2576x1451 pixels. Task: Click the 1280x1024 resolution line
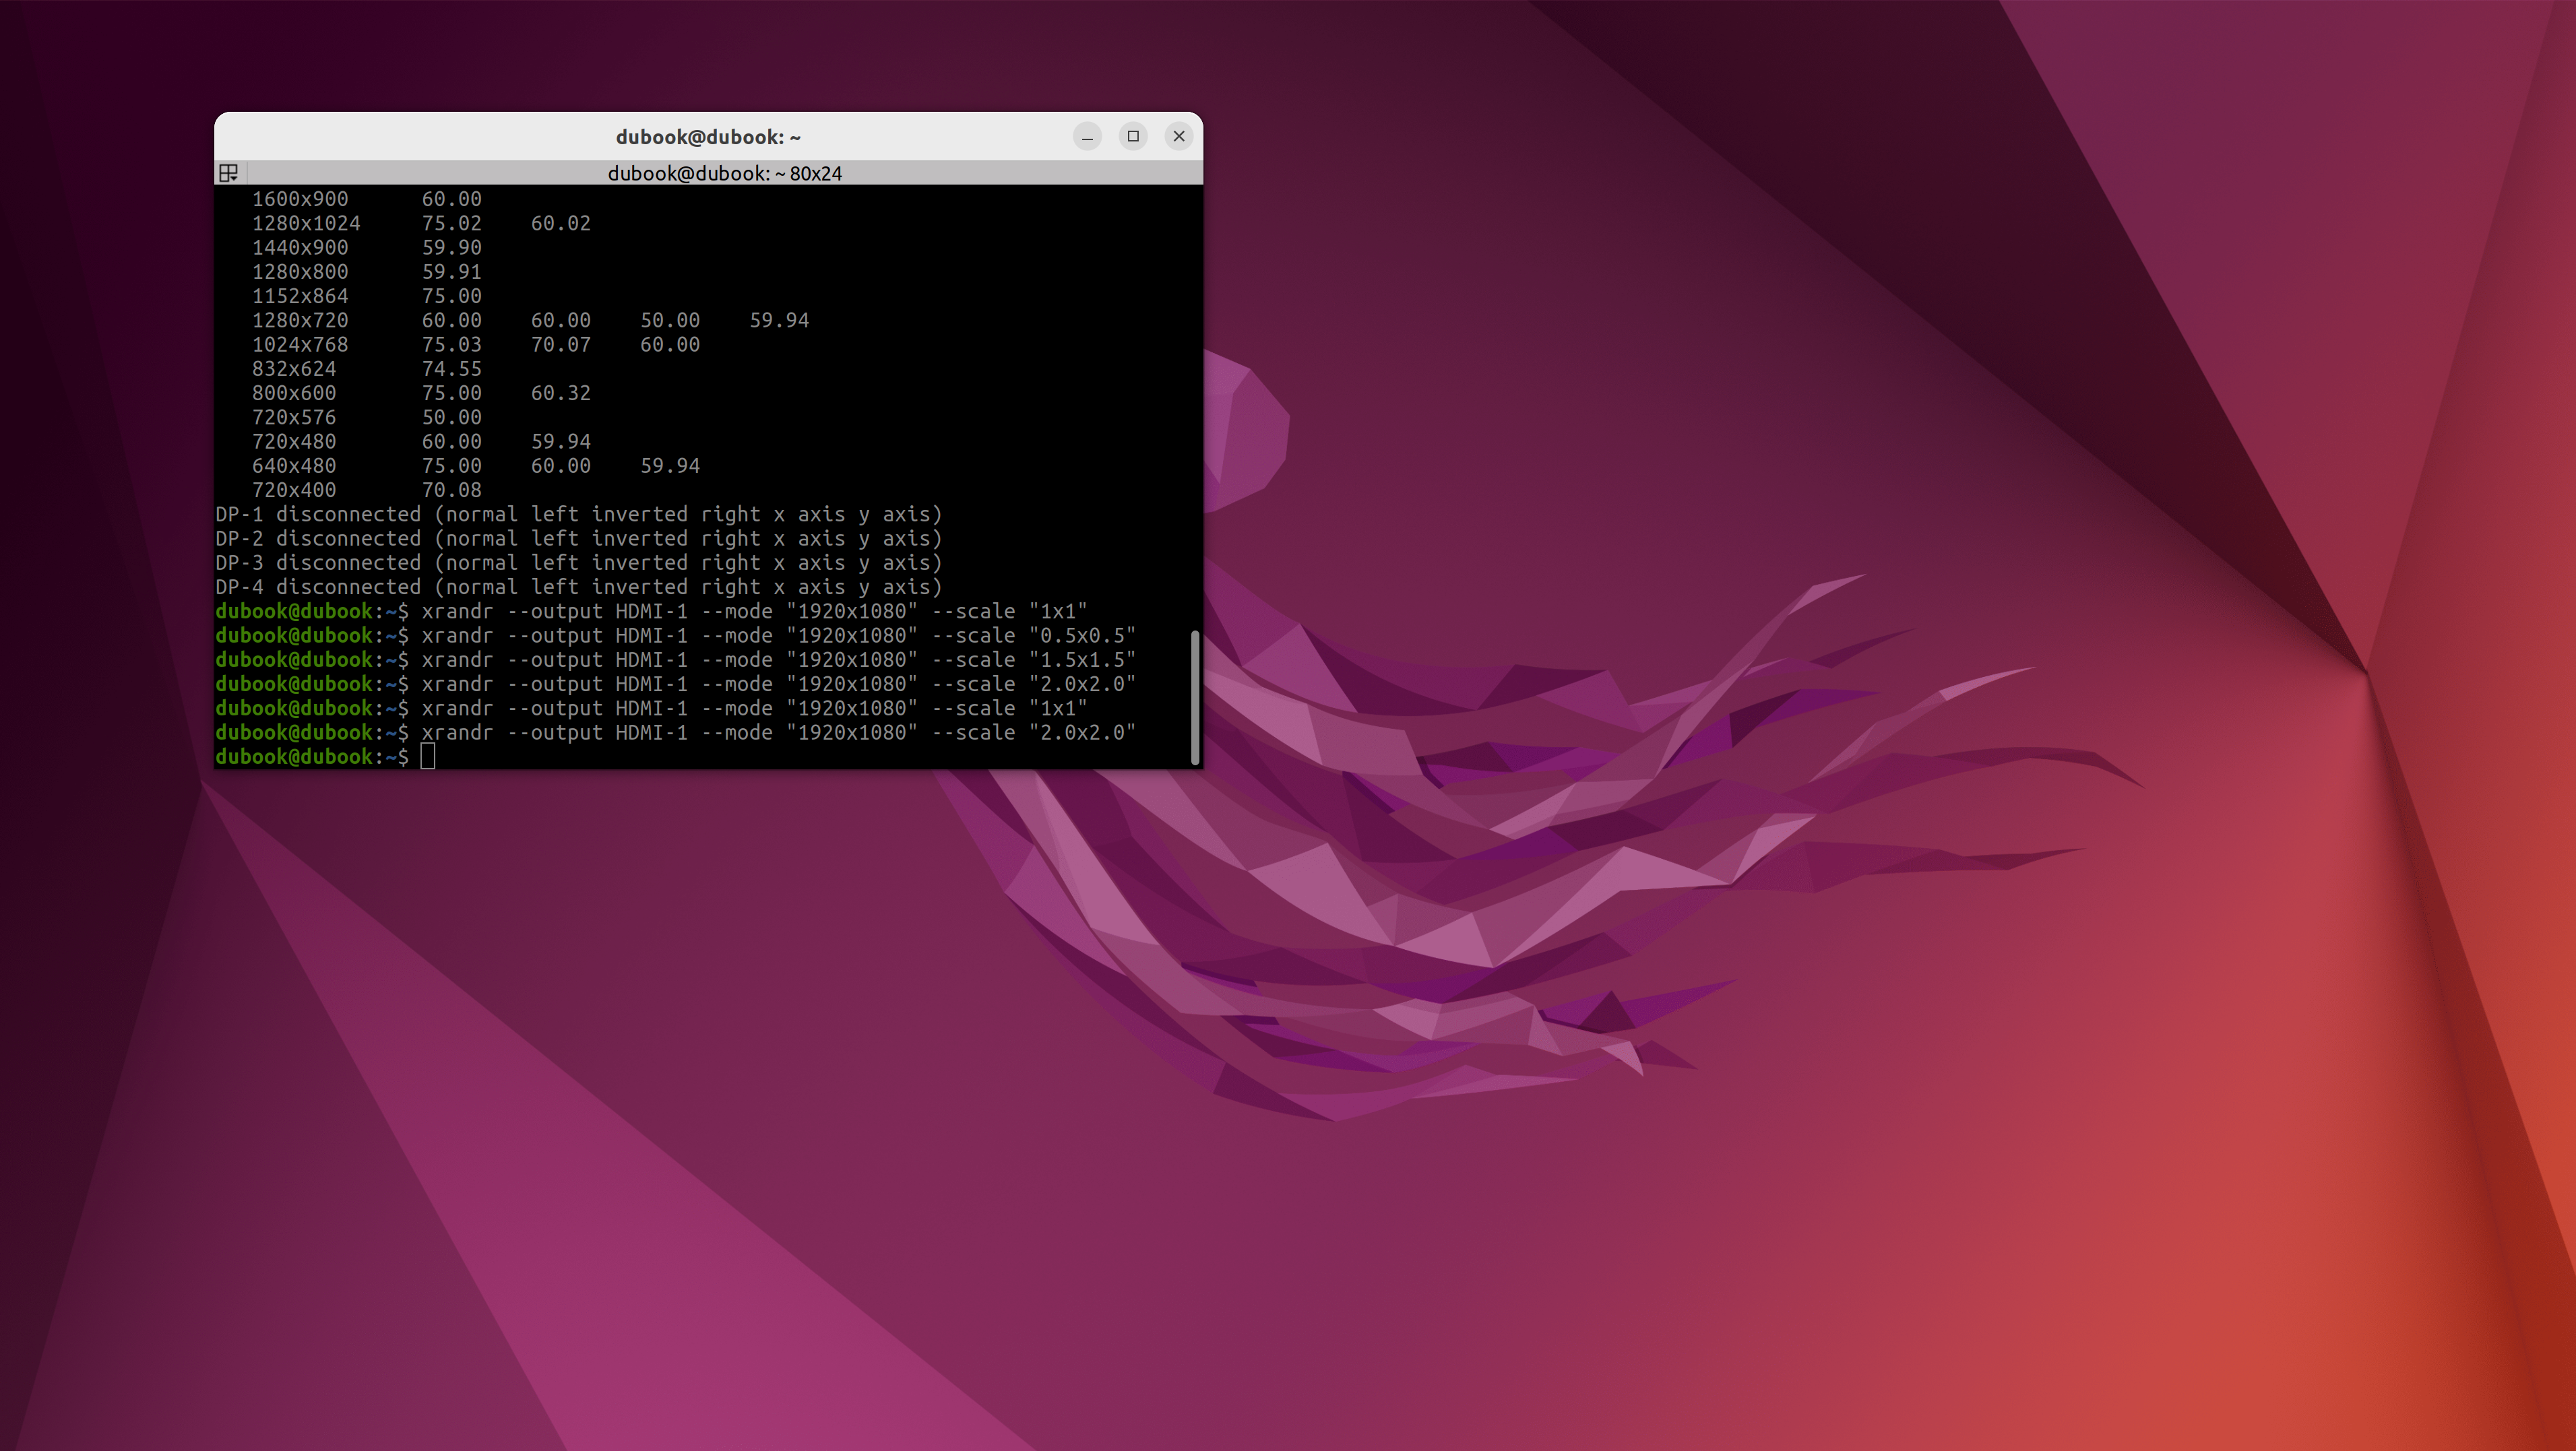click(306, 223)
